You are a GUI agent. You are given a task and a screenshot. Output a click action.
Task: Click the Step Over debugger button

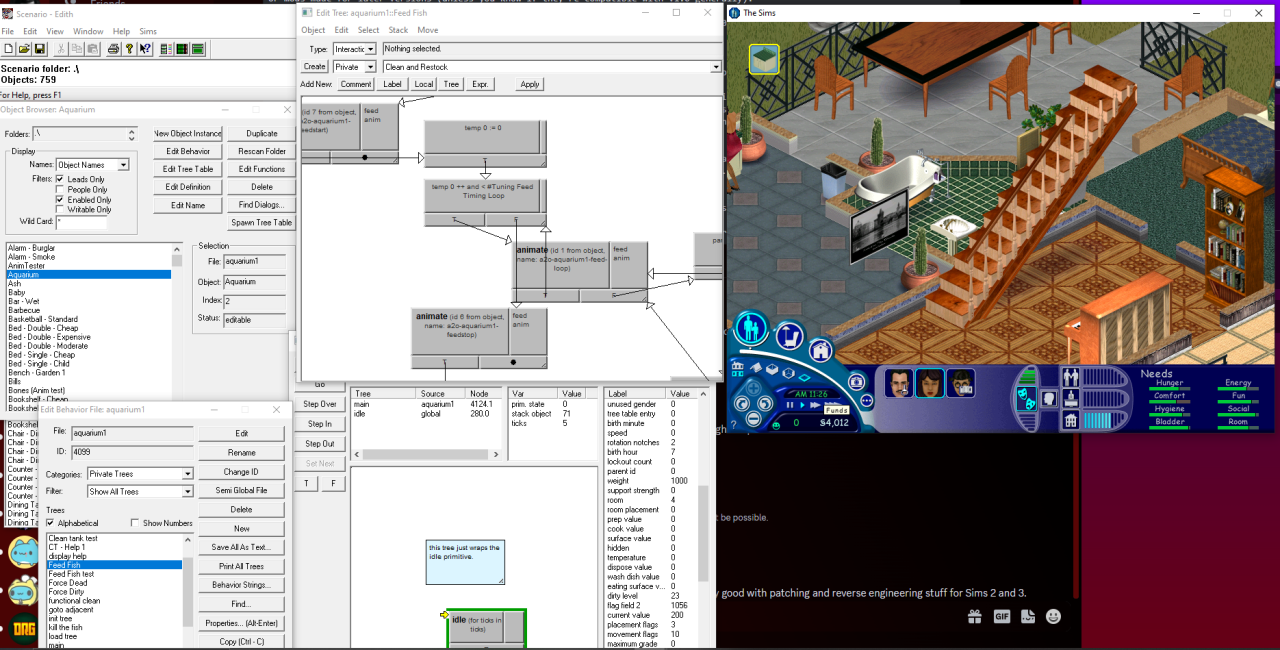point(320,404)
